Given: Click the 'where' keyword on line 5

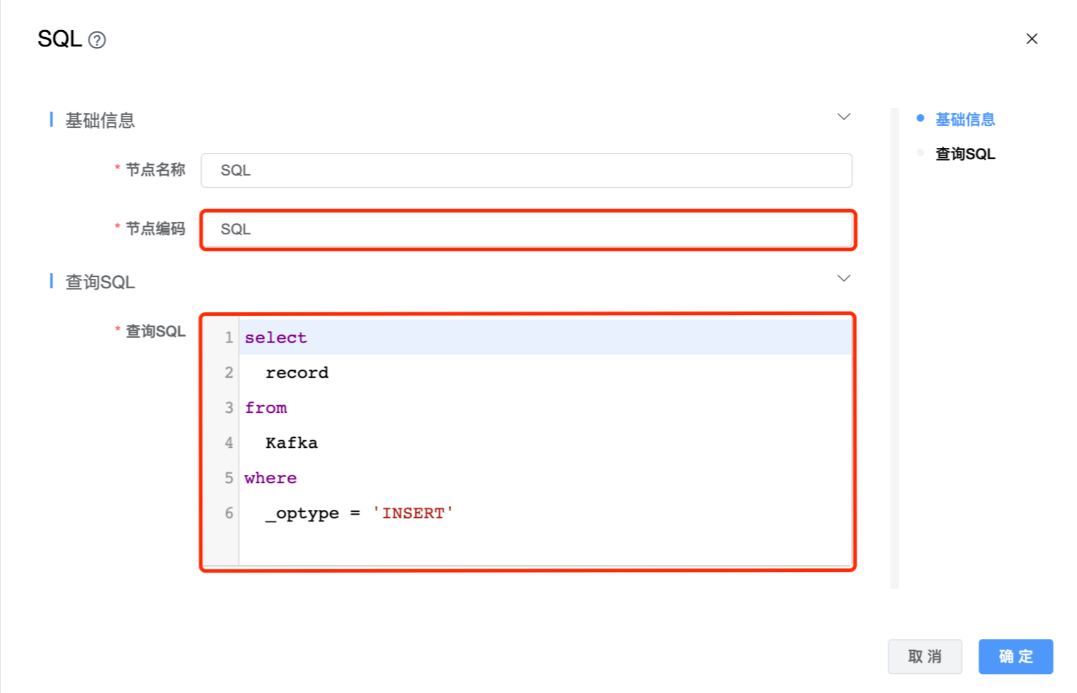Looking at the screenshot, I should click(271, 478).
